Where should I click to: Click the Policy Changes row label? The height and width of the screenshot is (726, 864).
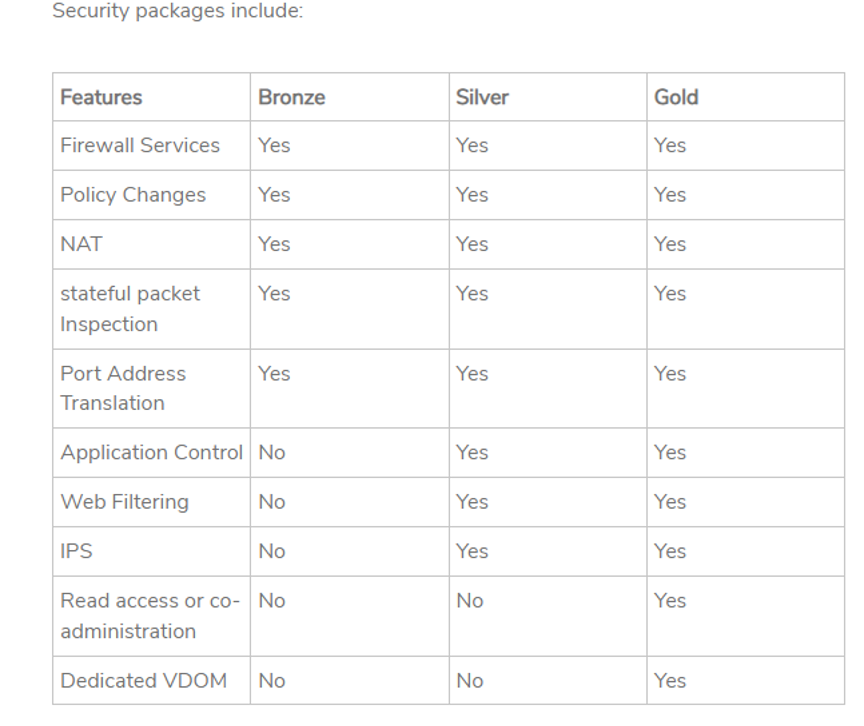click(133, 195)
